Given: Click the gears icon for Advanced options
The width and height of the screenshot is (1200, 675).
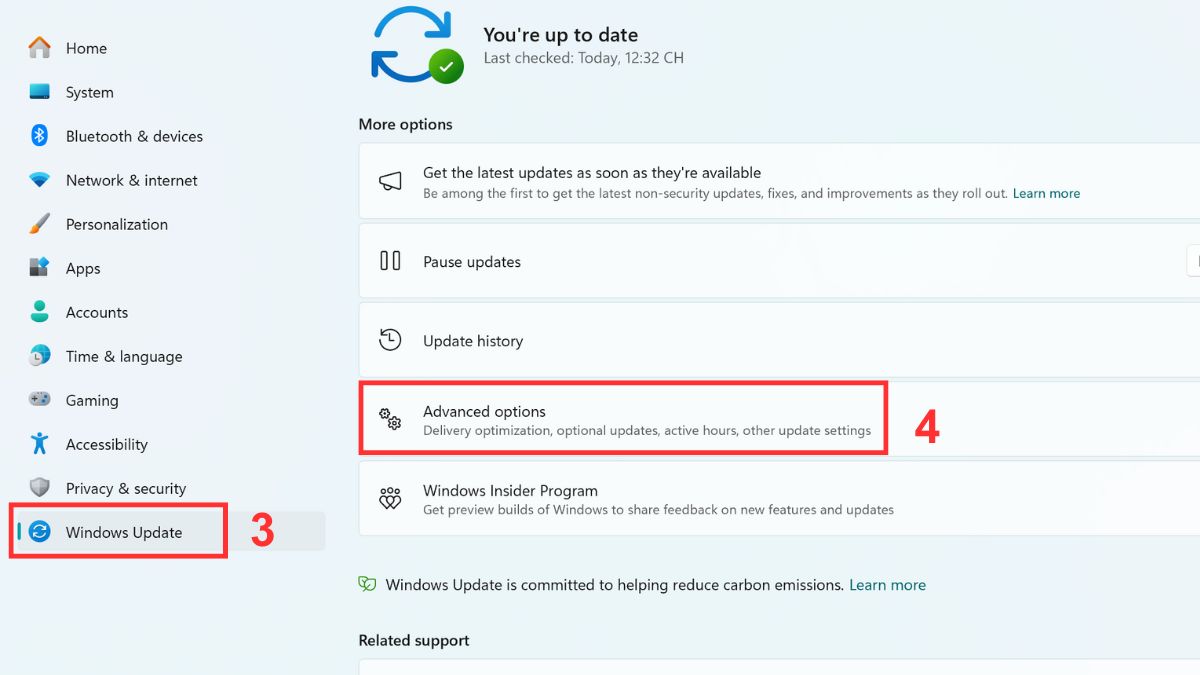Looking at the screenshot, I should [390, 419].
